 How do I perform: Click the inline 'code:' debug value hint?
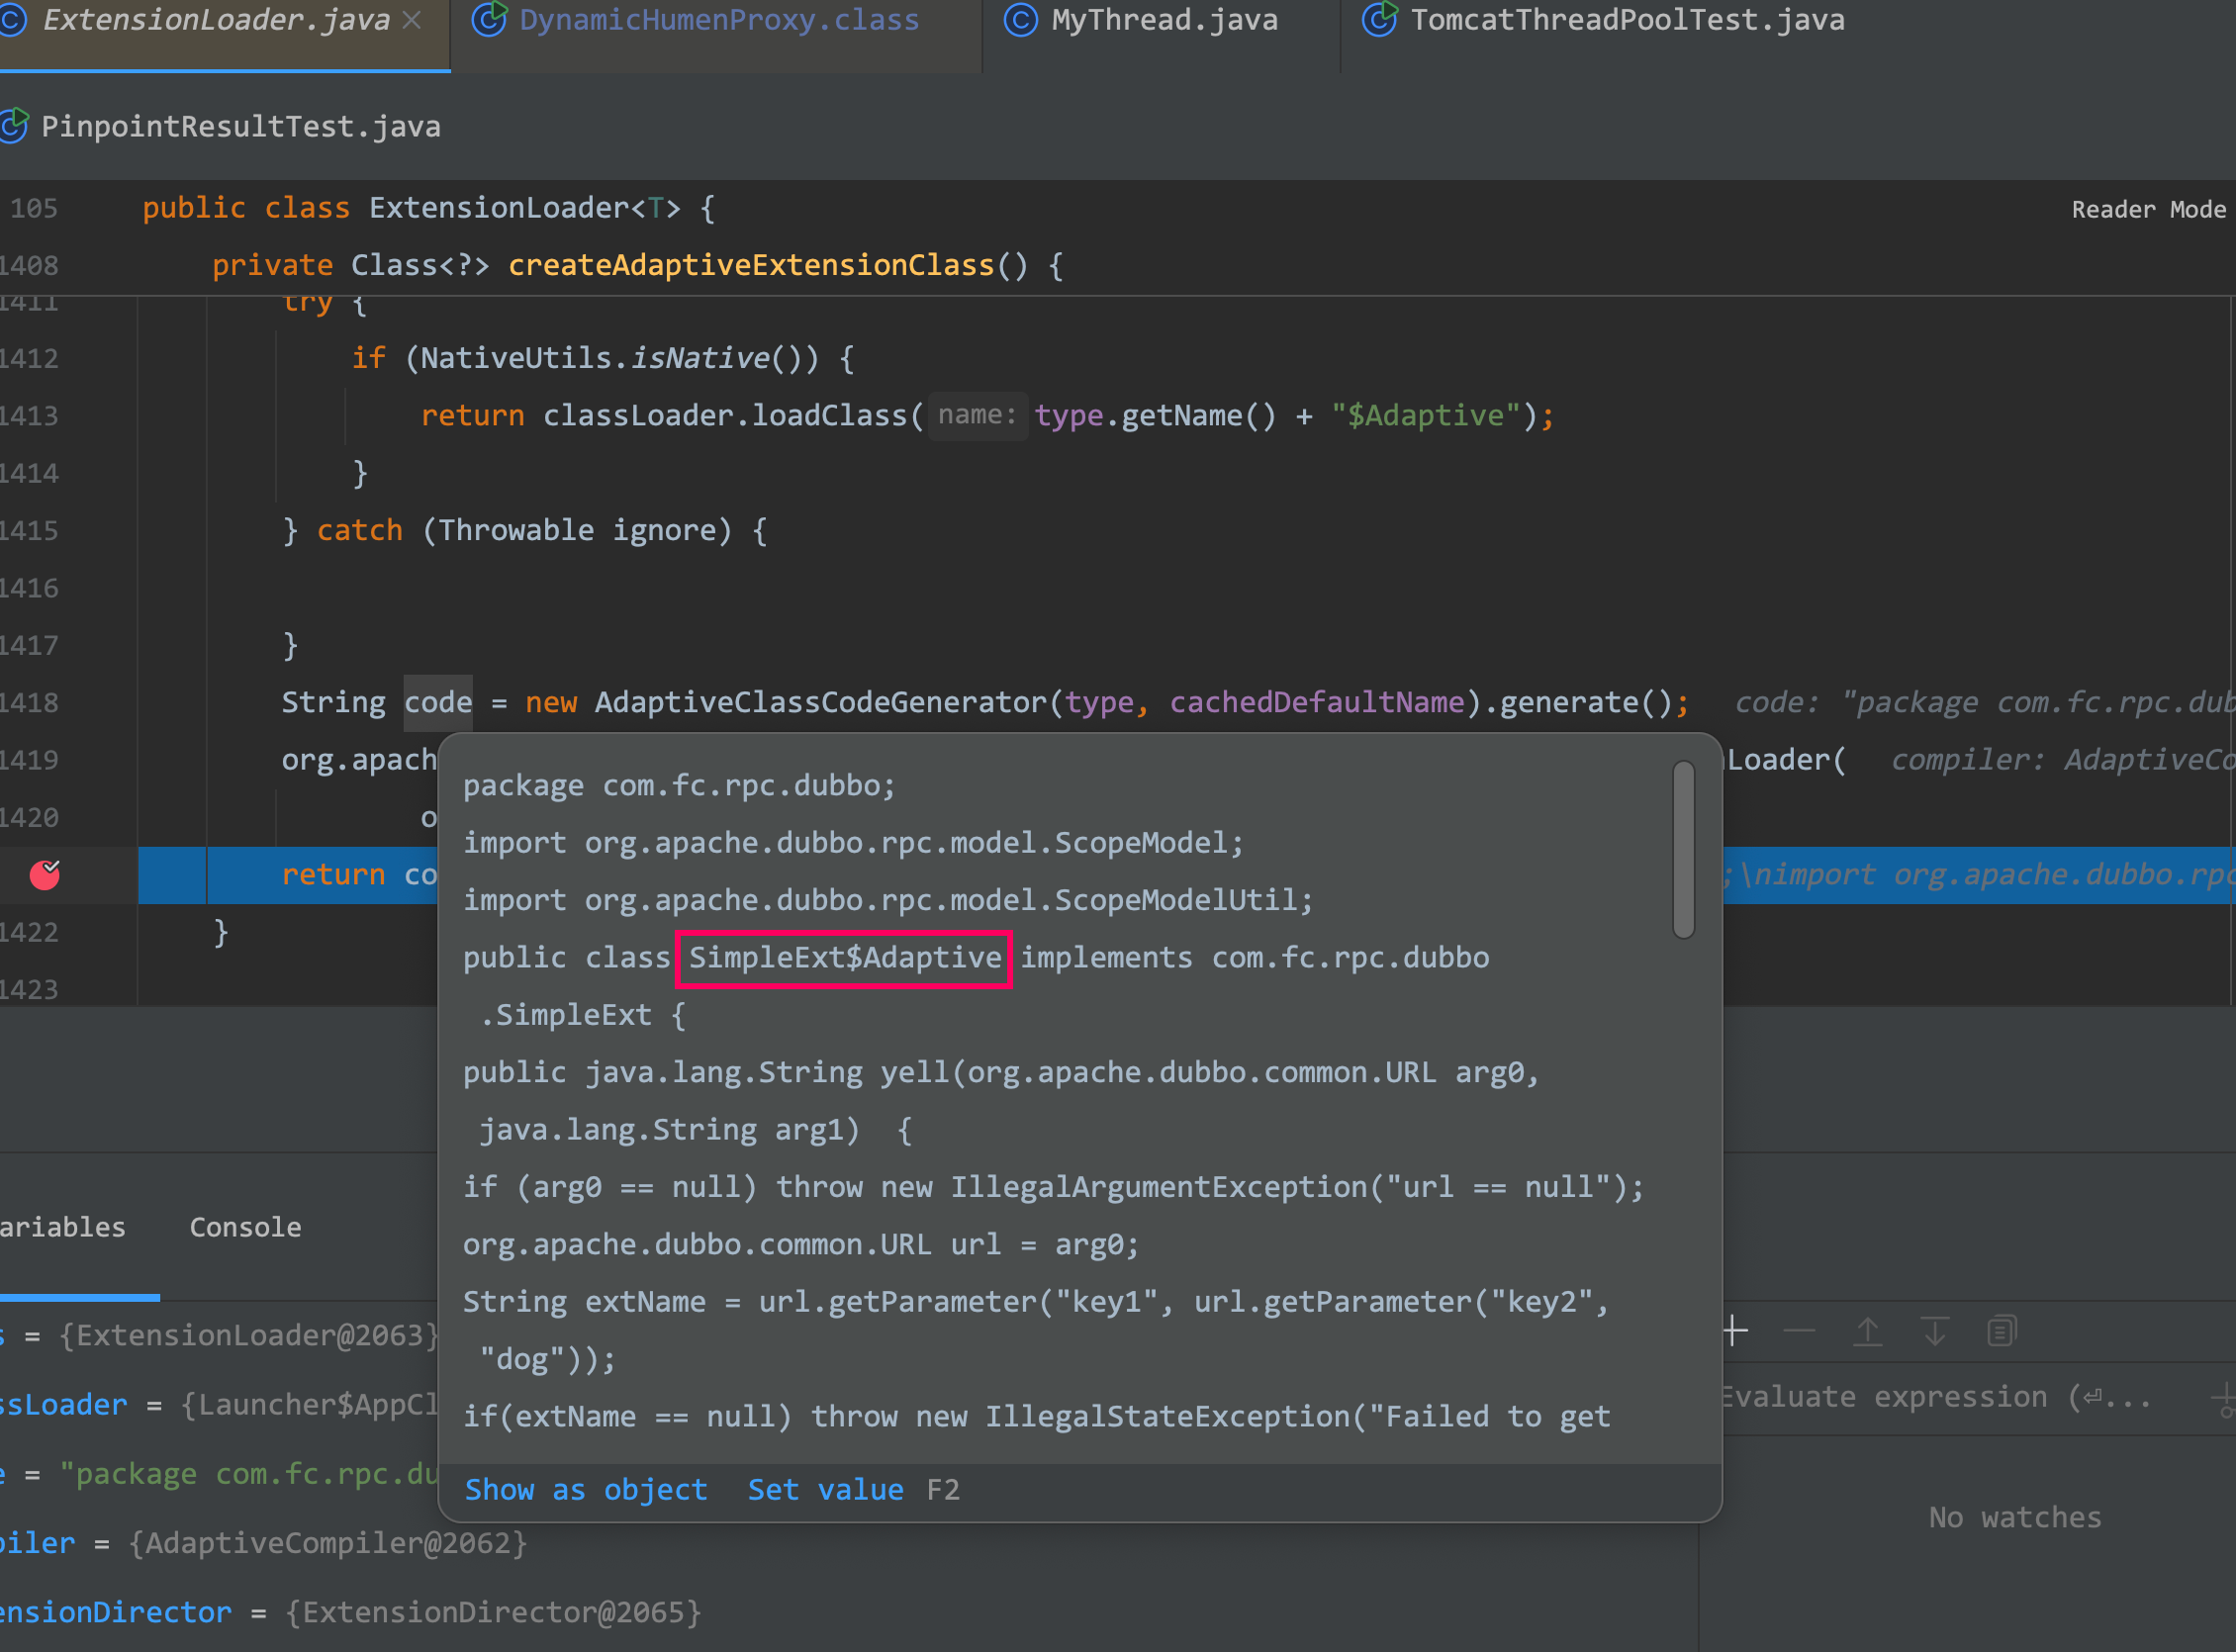(1984, 703)
